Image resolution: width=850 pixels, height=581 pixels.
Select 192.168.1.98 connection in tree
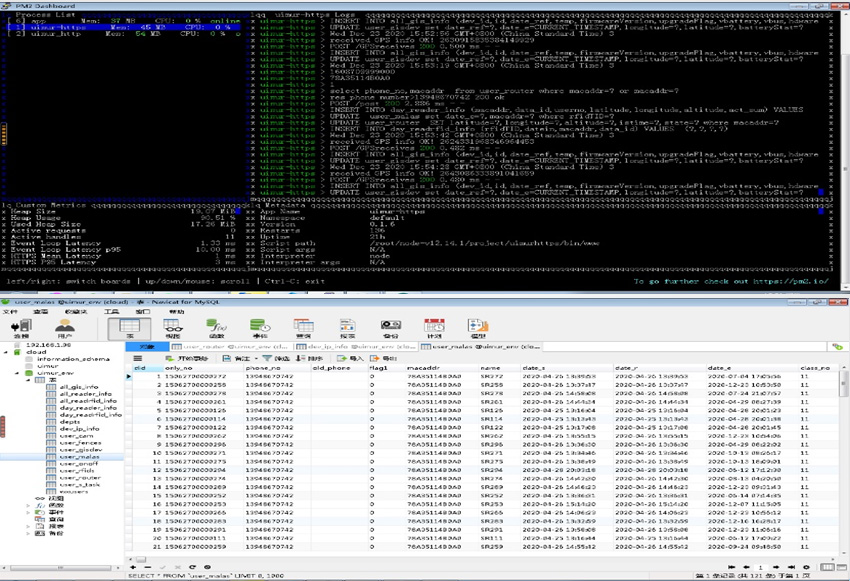pos(48,345)
